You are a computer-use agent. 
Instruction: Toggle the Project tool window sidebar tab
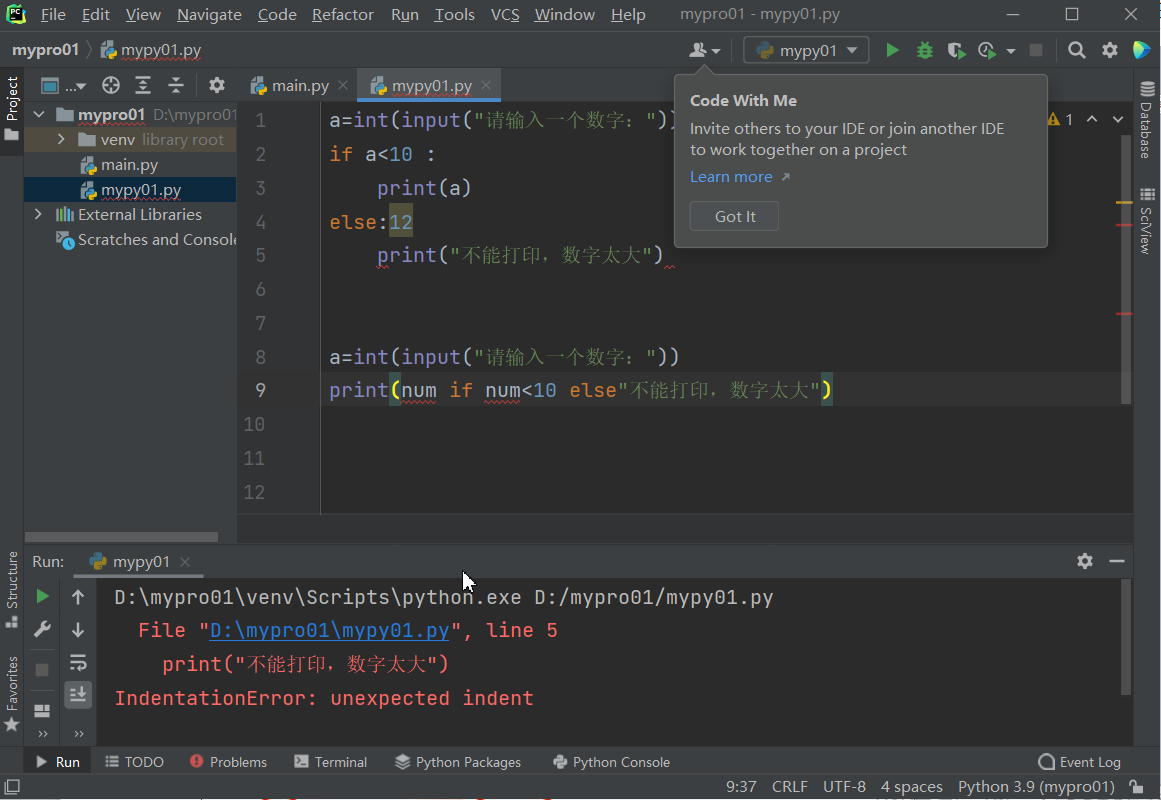12,108
